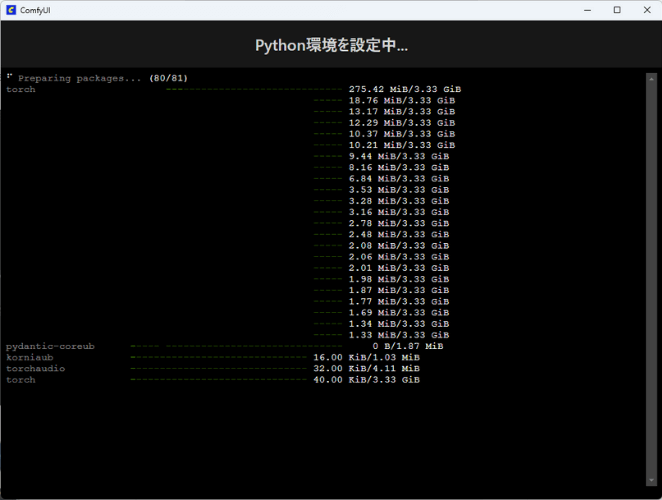Close the ComfyUI window
This screenshot has height=500, width=662.
click(647, 10)
